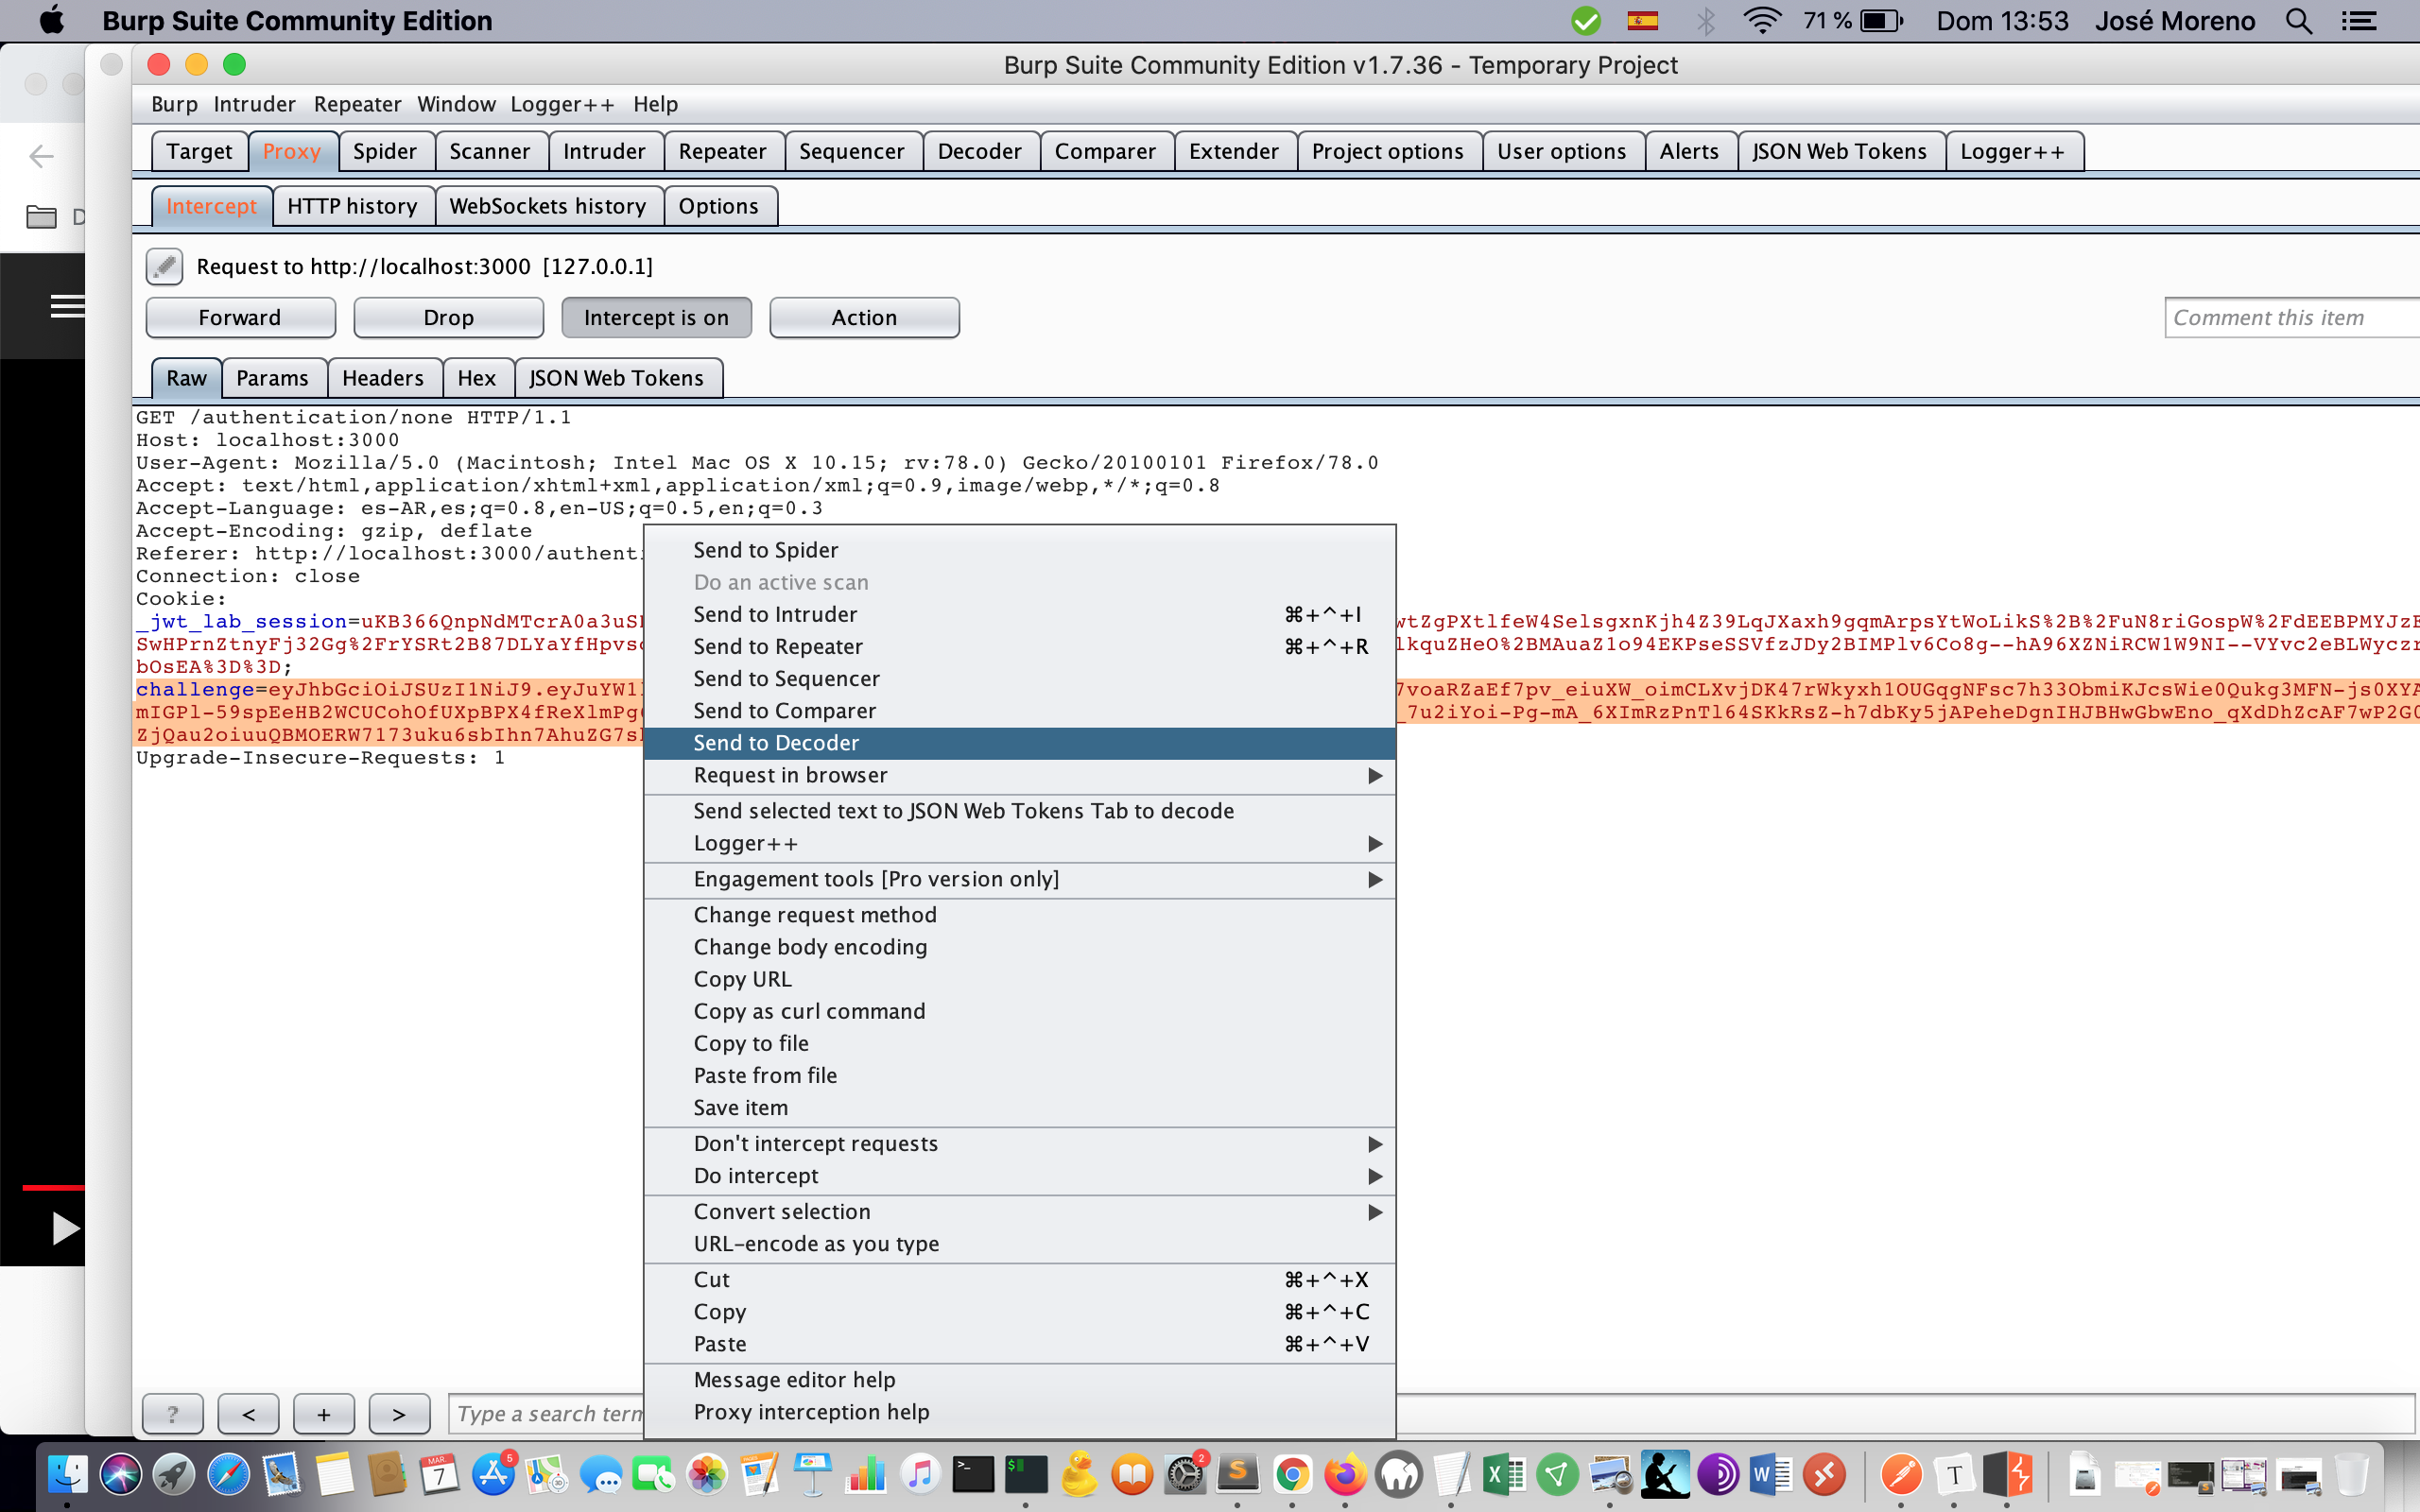Open Finder from the Dock

pos(67,1474)
